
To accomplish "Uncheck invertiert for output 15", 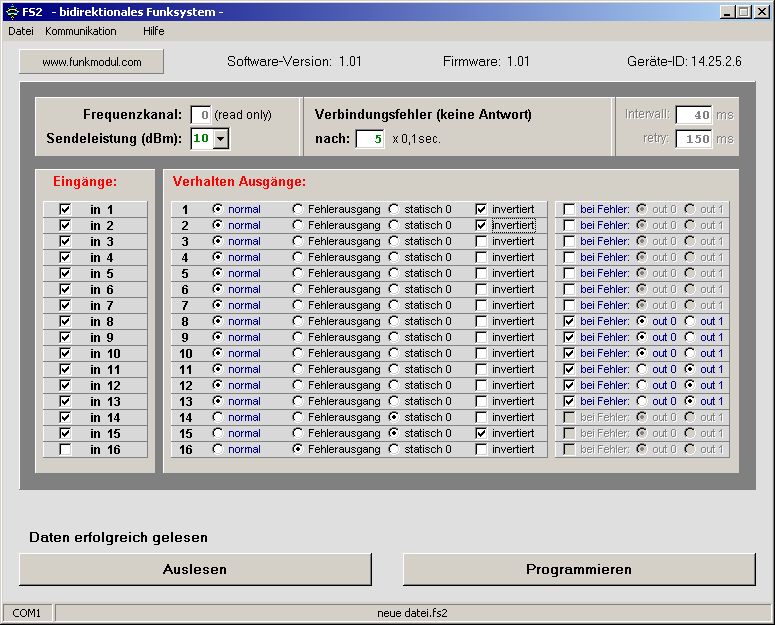I will click(481, 433).
